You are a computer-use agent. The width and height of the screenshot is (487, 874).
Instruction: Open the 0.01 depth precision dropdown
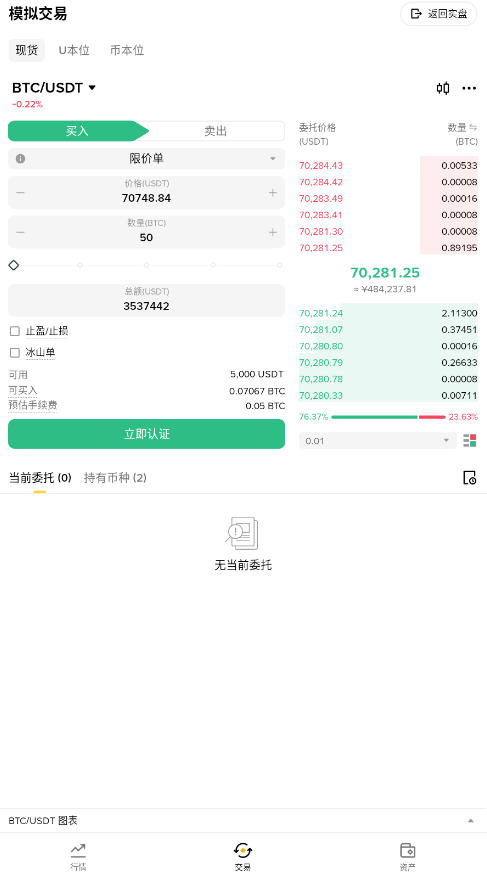pyautogui.click(x=378, y=441)
